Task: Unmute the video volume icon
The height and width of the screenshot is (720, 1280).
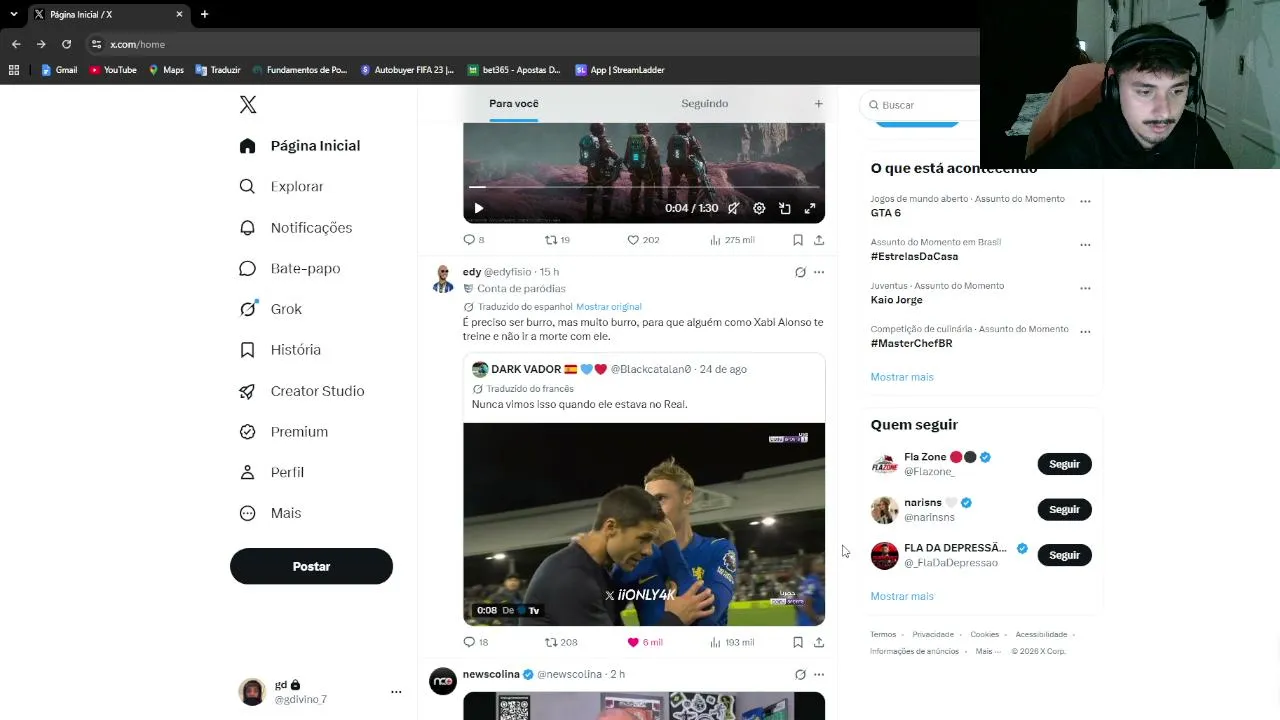Action: [733, 208]
